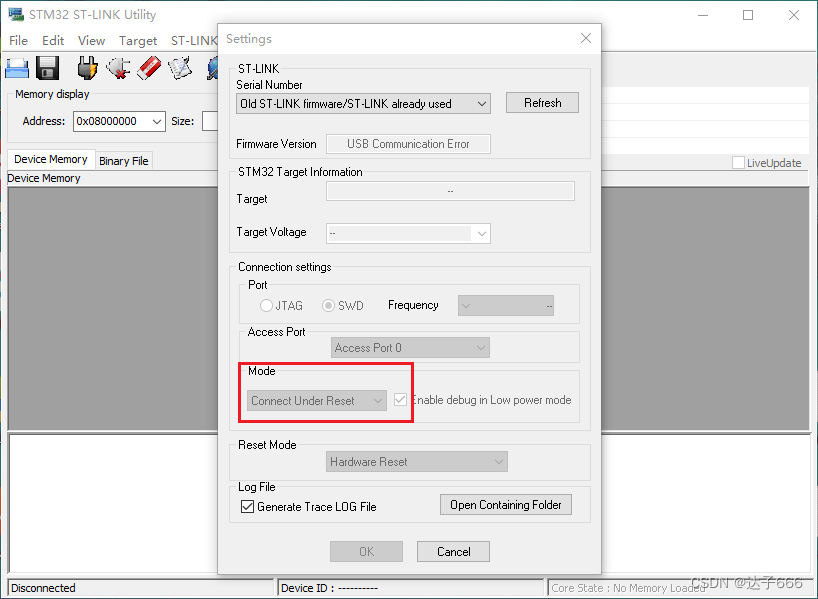Image resolution: width=818 pixels, height=599 pixels.
Task: Click the LiveUpdate checkbox
Action: 737,162
